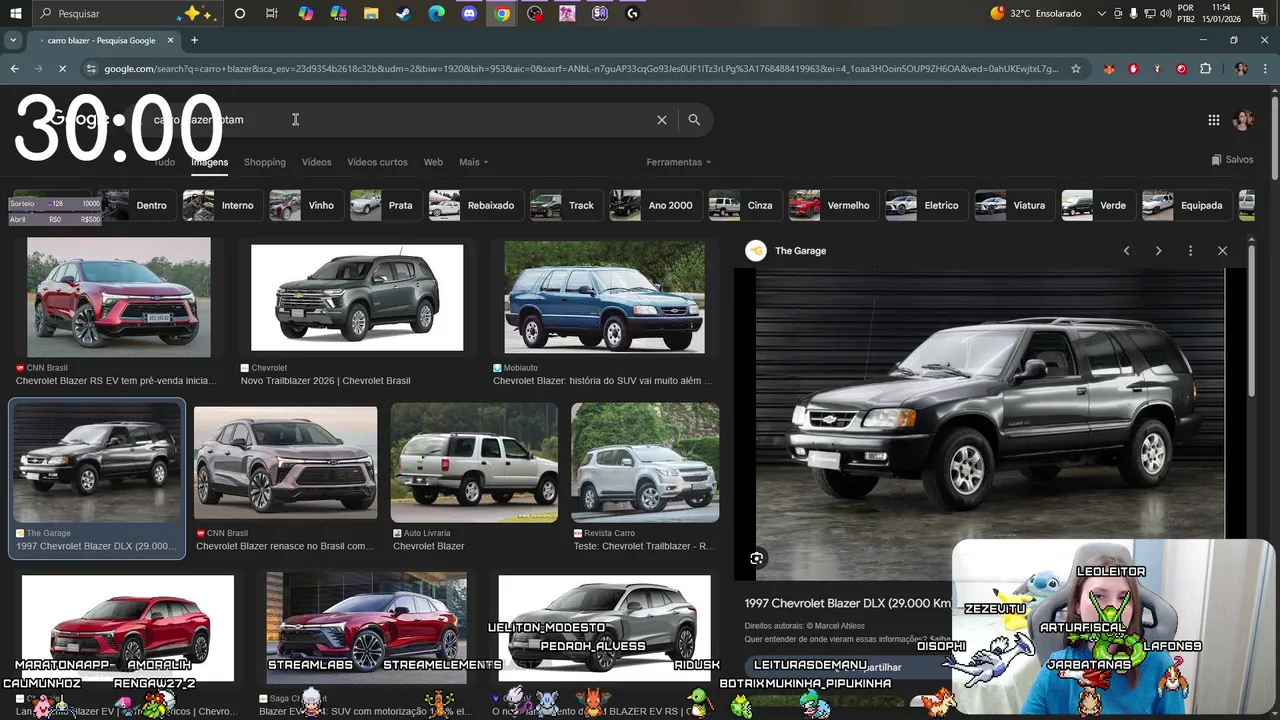This screenshot has height=720, width=1280.
Task: View site information for google.com
Action: click(91, 68)
